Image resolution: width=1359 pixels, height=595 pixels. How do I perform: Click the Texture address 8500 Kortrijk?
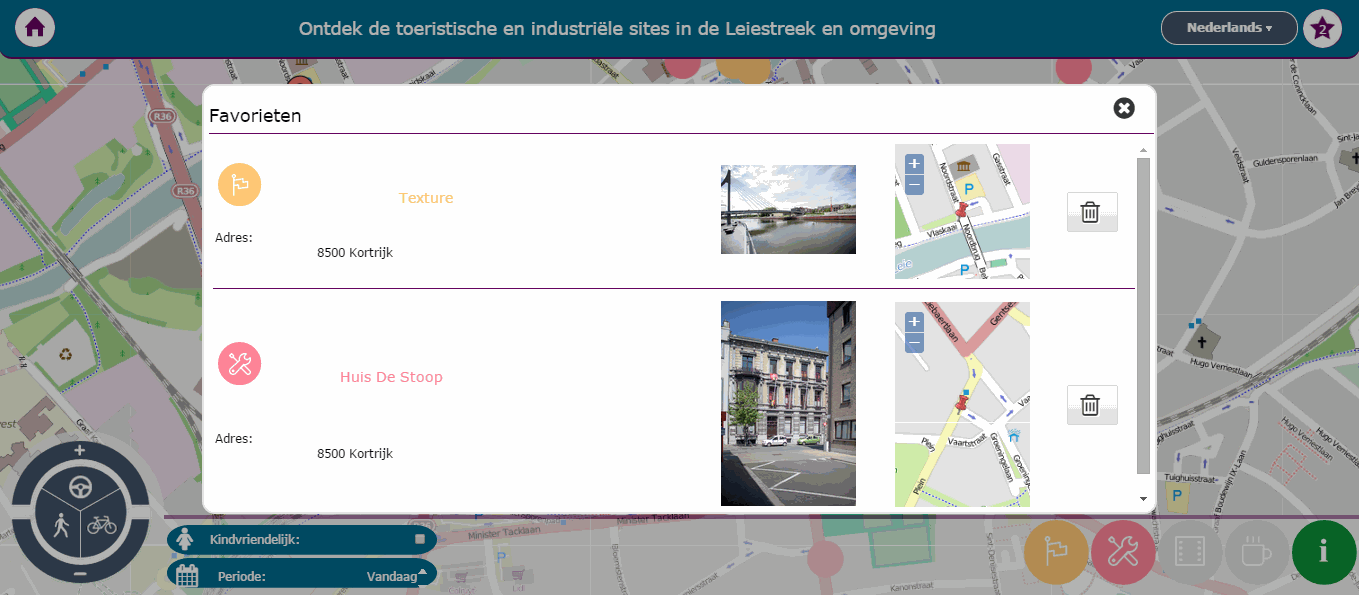355,253
